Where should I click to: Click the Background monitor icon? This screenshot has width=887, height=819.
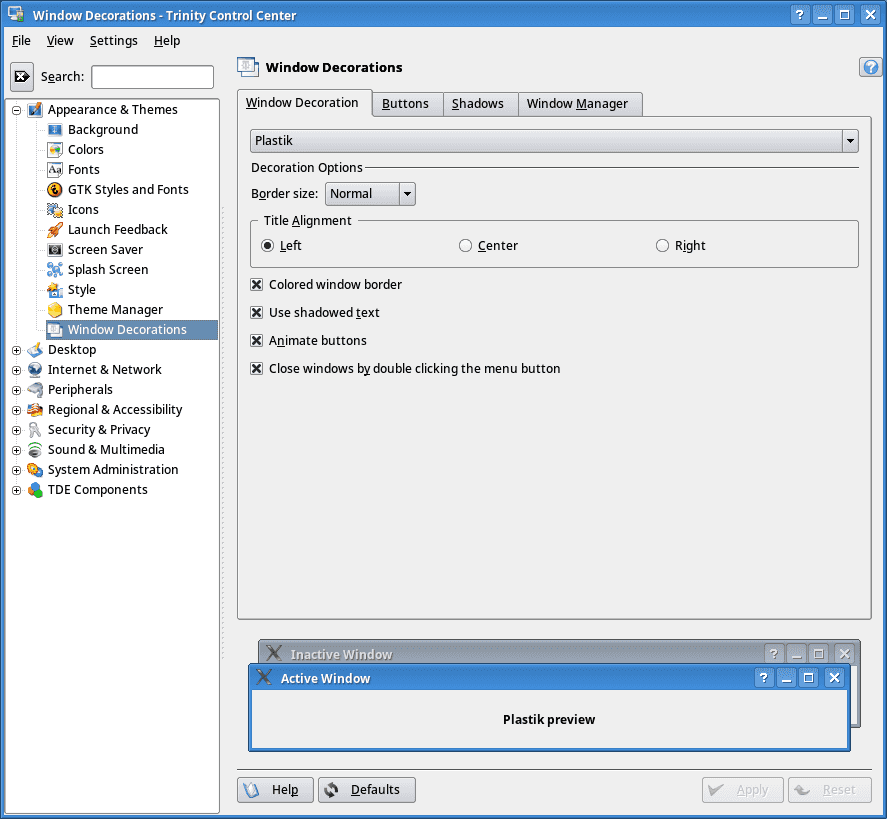pyautogui.click(x=55, y=130)
